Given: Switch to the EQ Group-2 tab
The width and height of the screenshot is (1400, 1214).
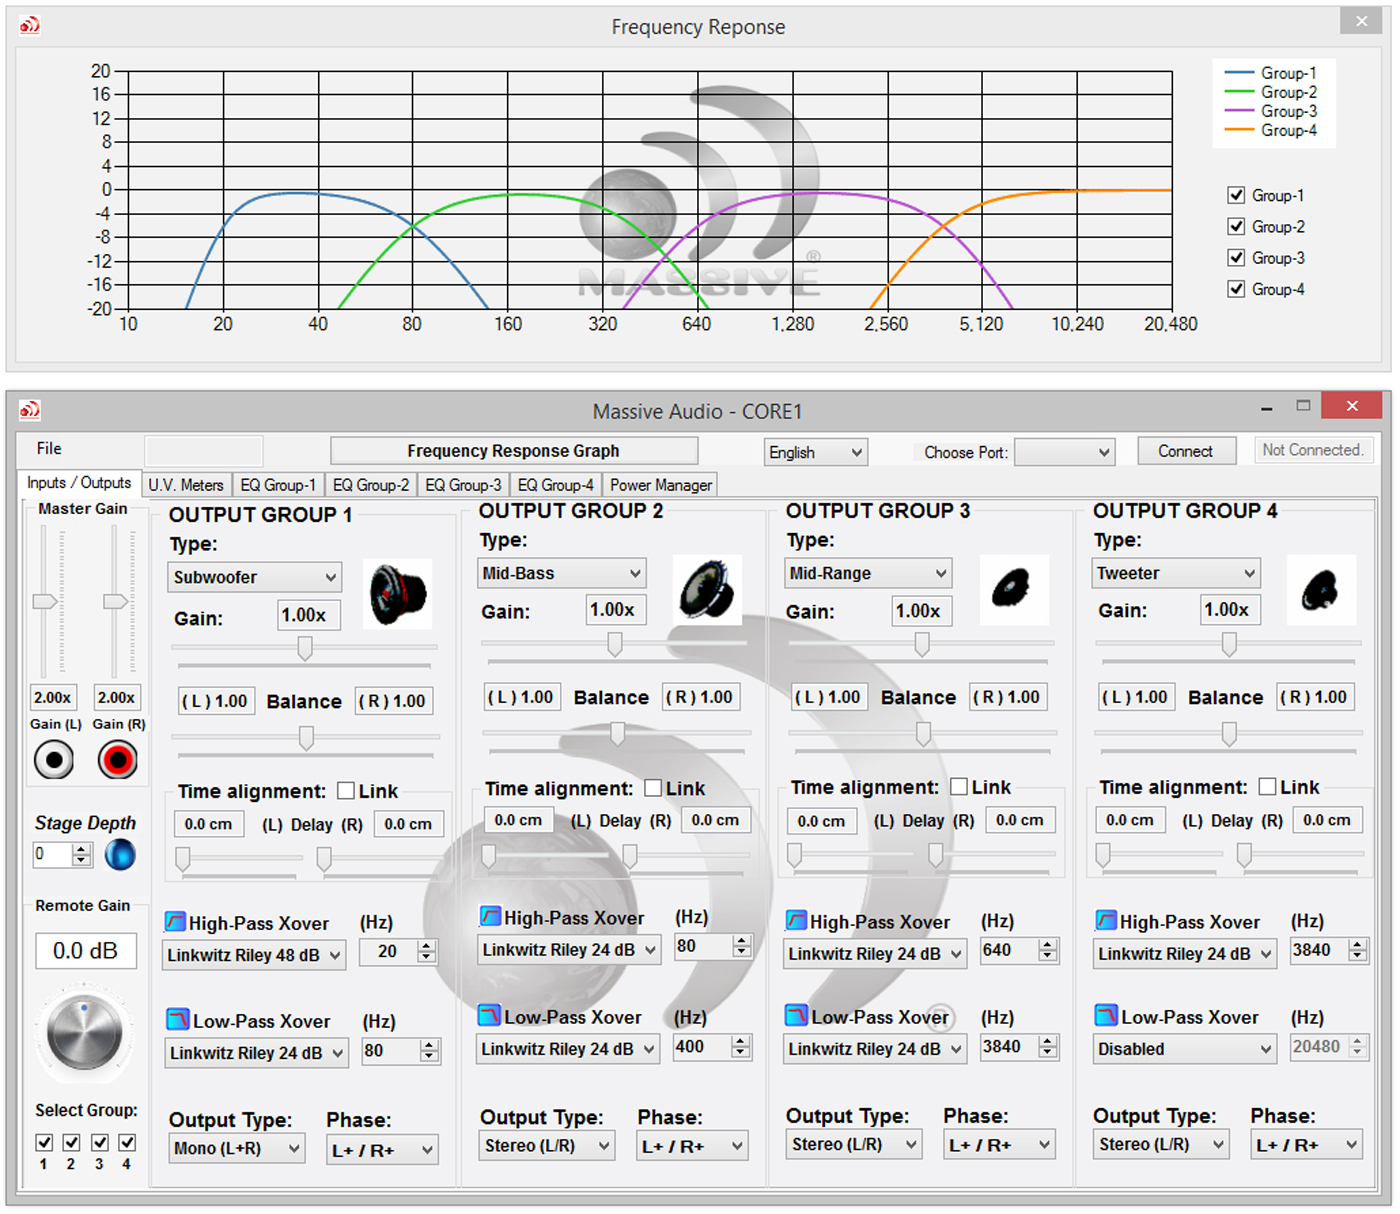Looking at the screenshot, I should 371,485.
